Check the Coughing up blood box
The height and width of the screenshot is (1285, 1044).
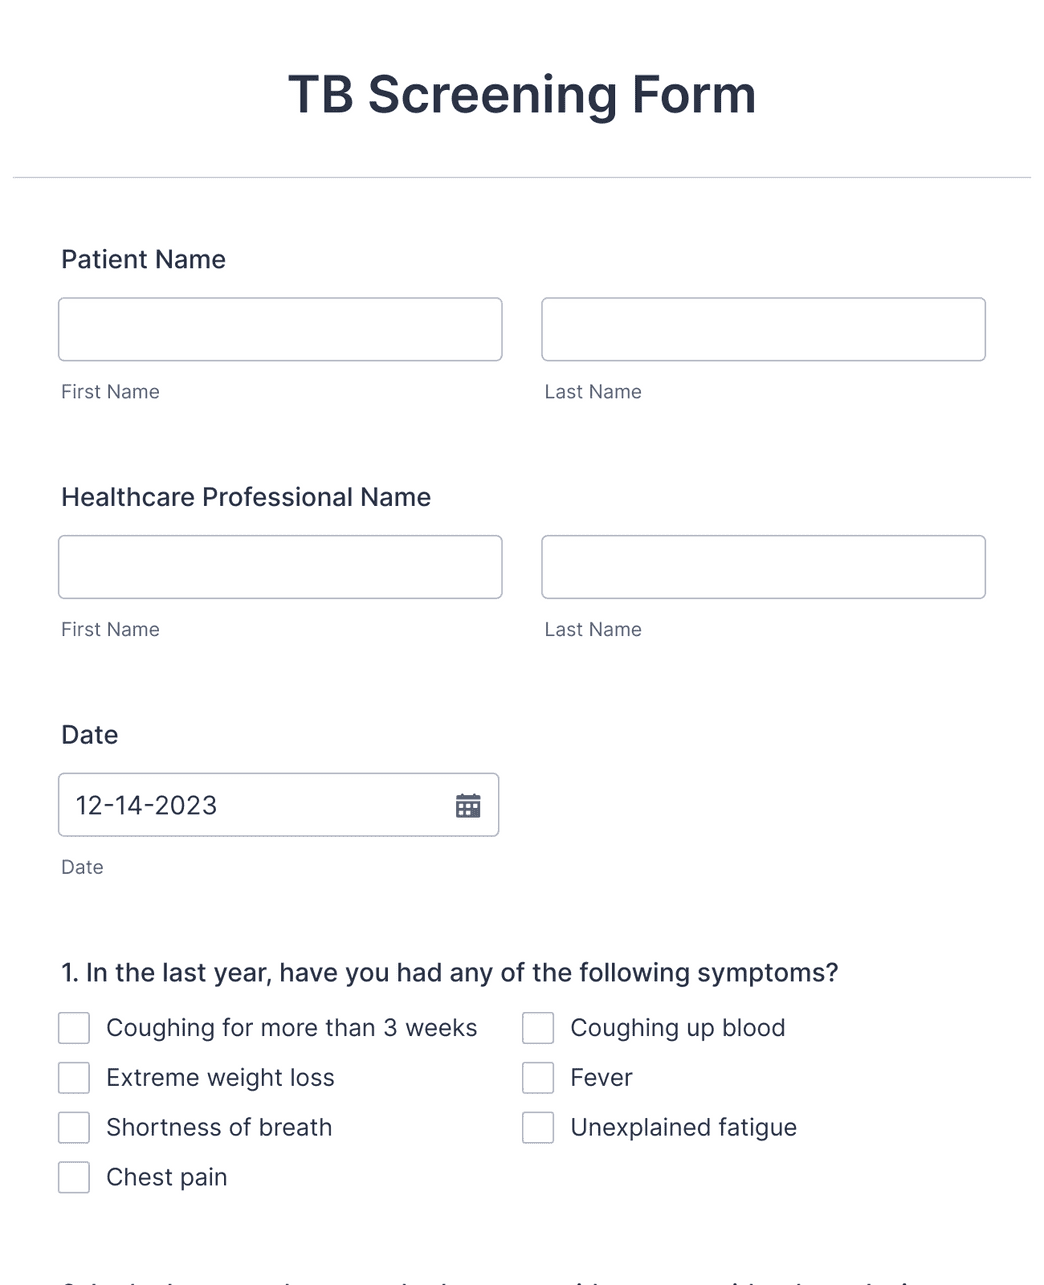(538, 1028)
